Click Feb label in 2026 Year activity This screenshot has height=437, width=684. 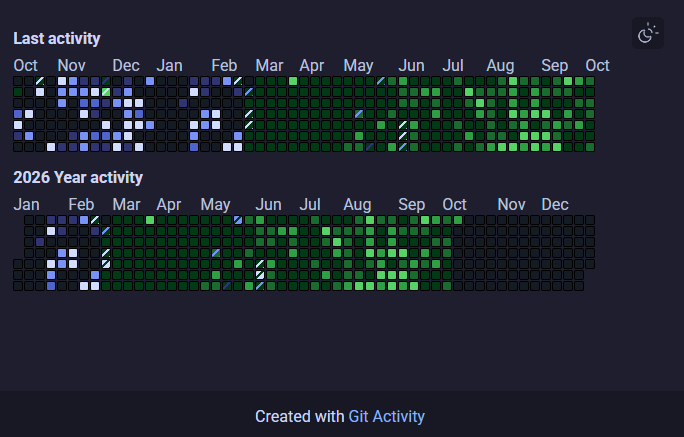(x=81, y=205)
